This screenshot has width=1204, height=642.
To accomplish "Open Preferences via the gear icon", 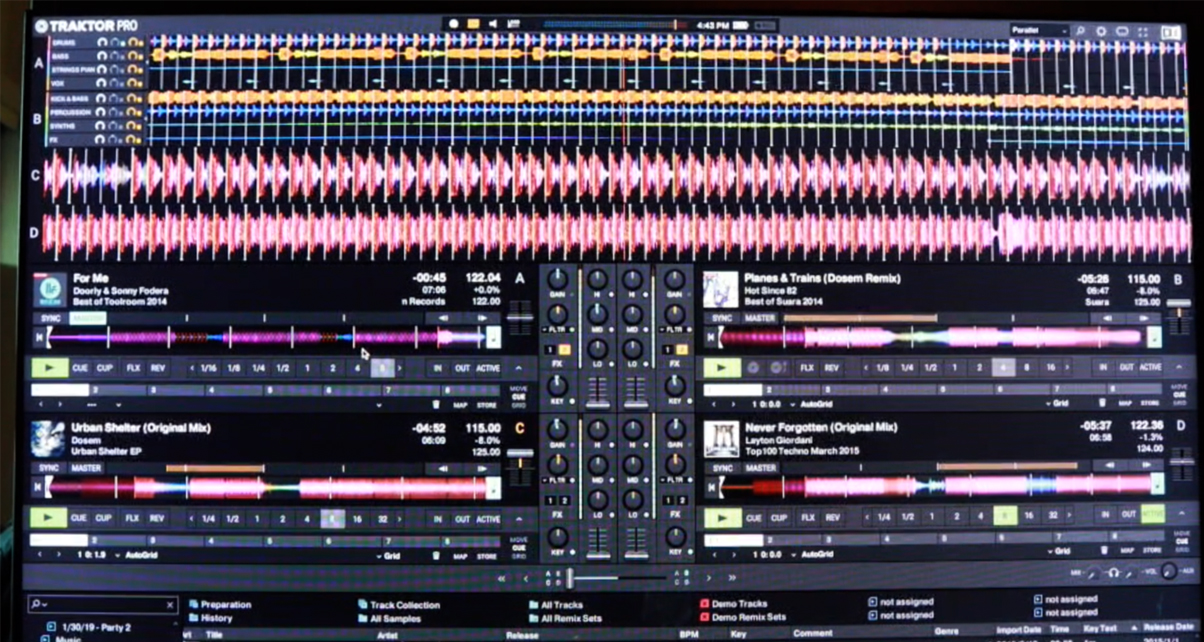I will coord(1101,31).
